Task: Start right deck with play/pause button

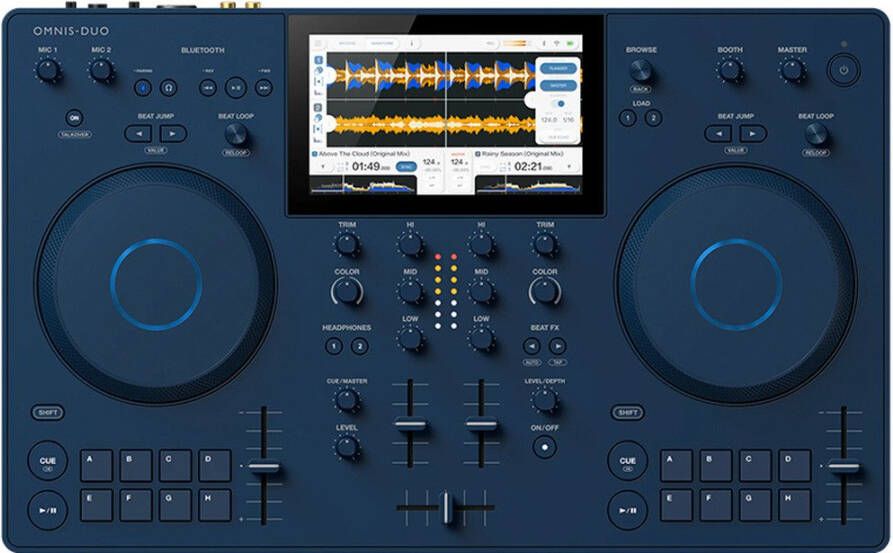Action: click(x=628, y=510)
